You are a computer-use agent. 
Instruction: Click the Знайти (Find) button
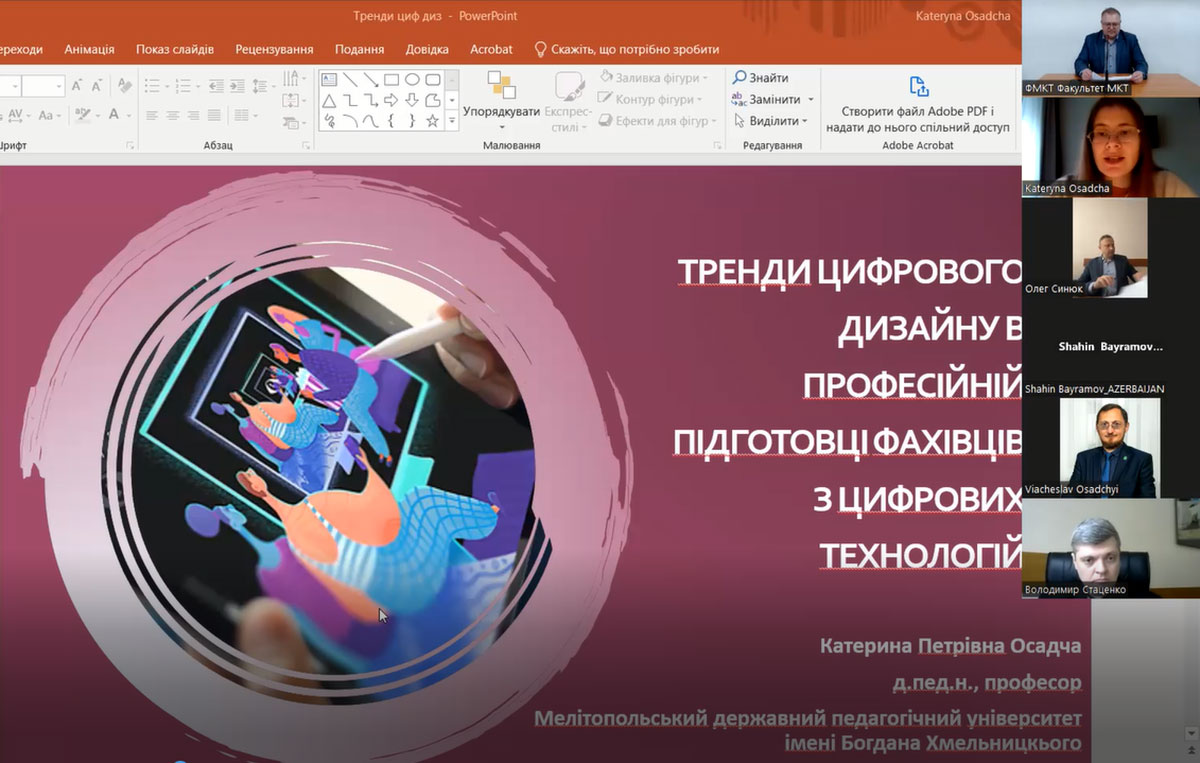[760, 78]
